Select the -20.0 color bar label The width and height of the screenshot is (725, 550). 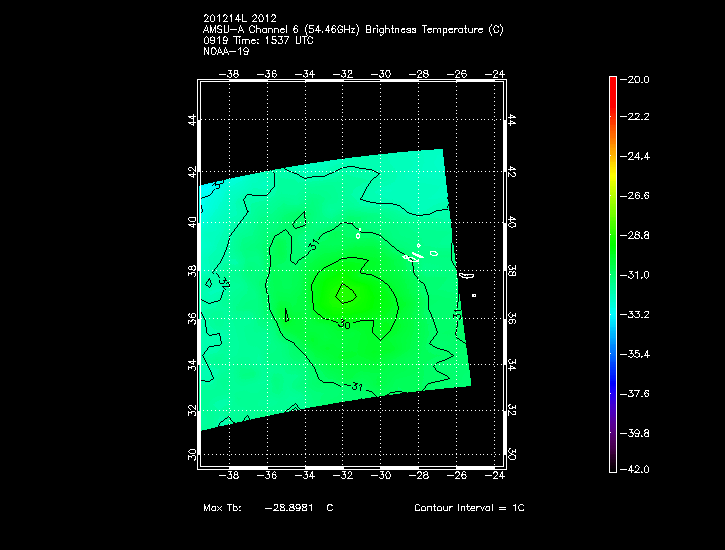638,79
